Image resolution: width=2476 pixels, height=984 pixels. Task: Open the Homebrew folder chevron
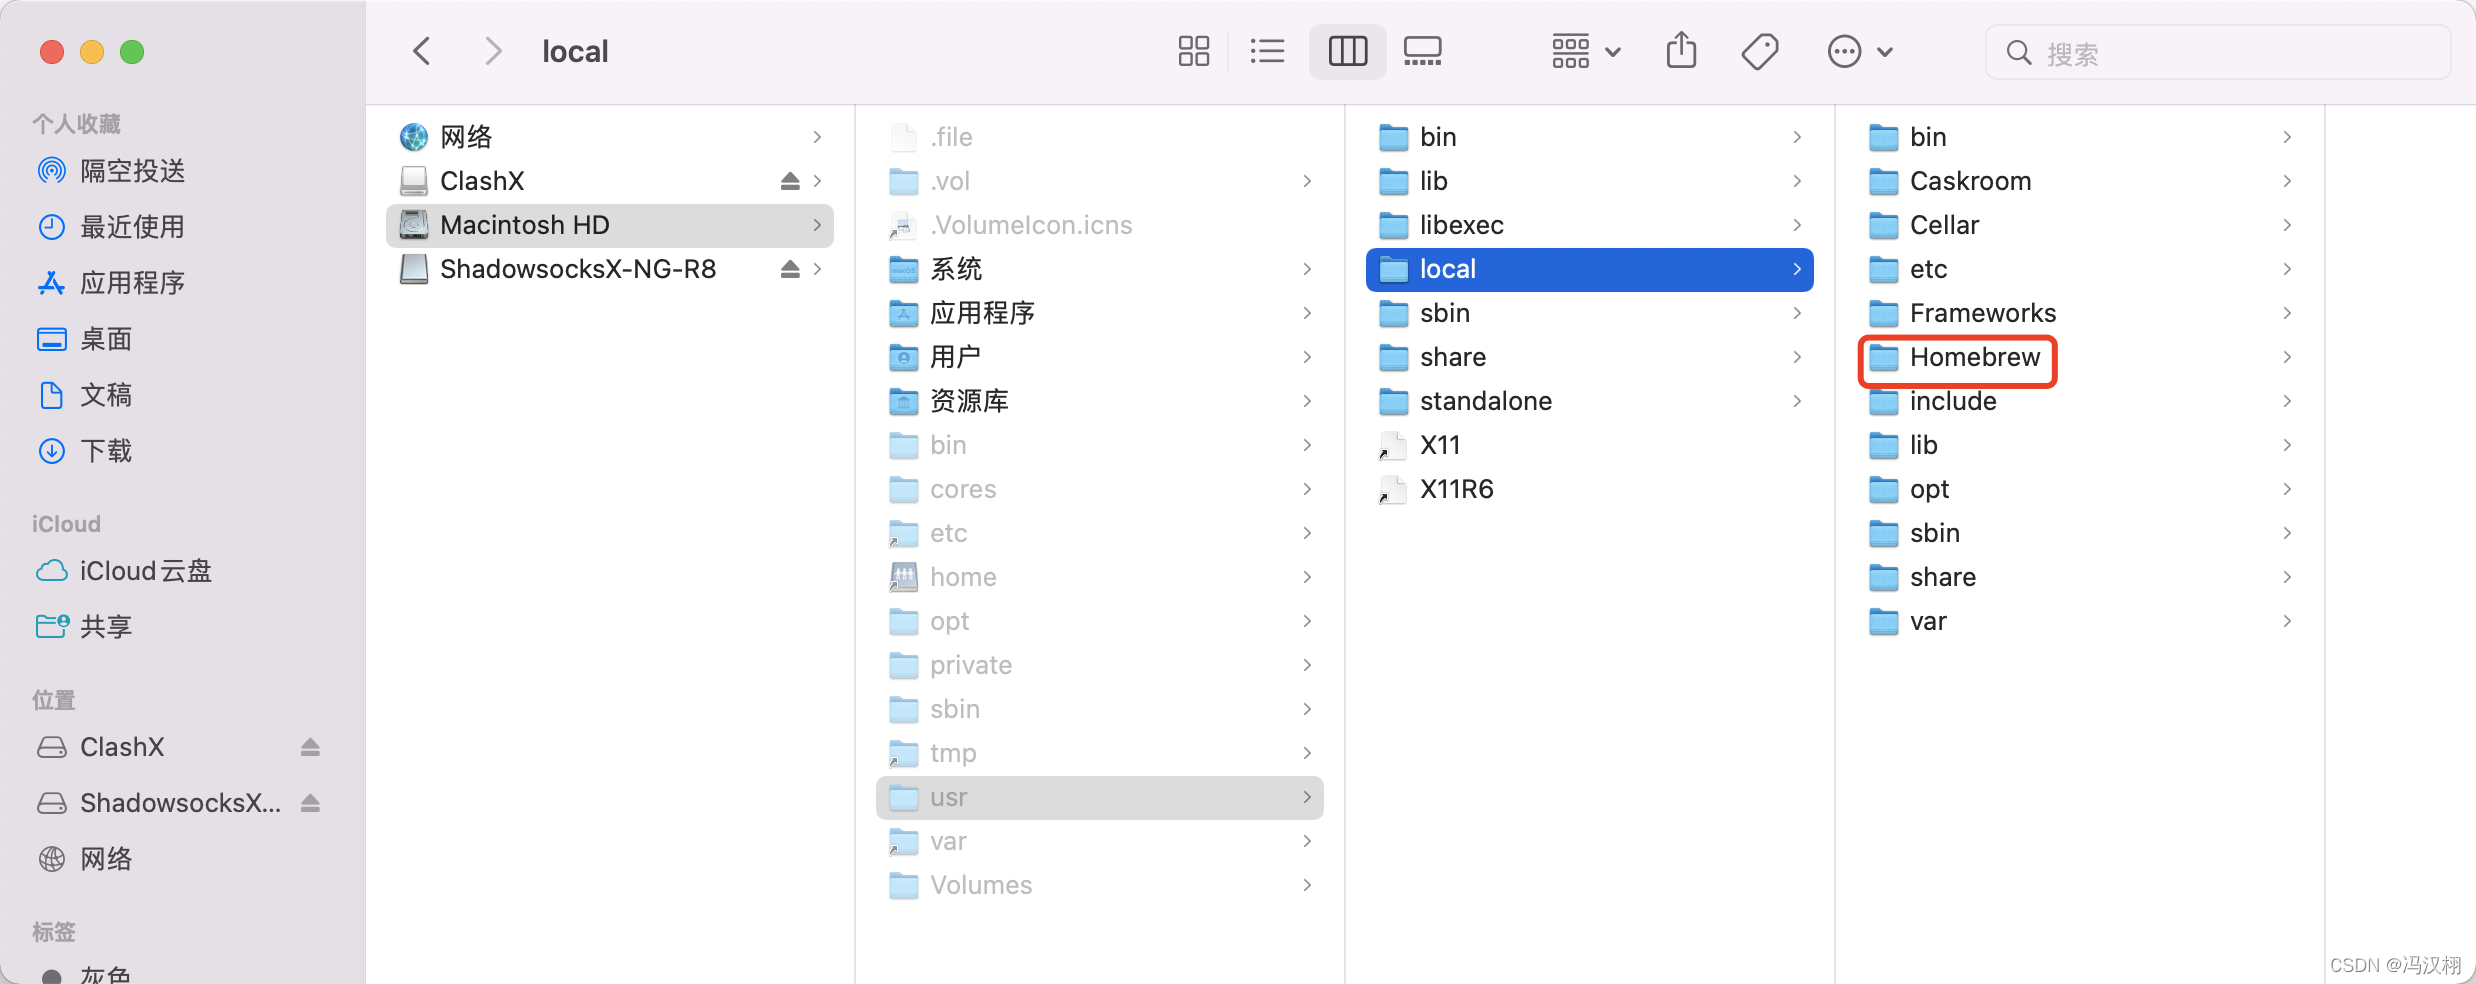point(2289,357)
